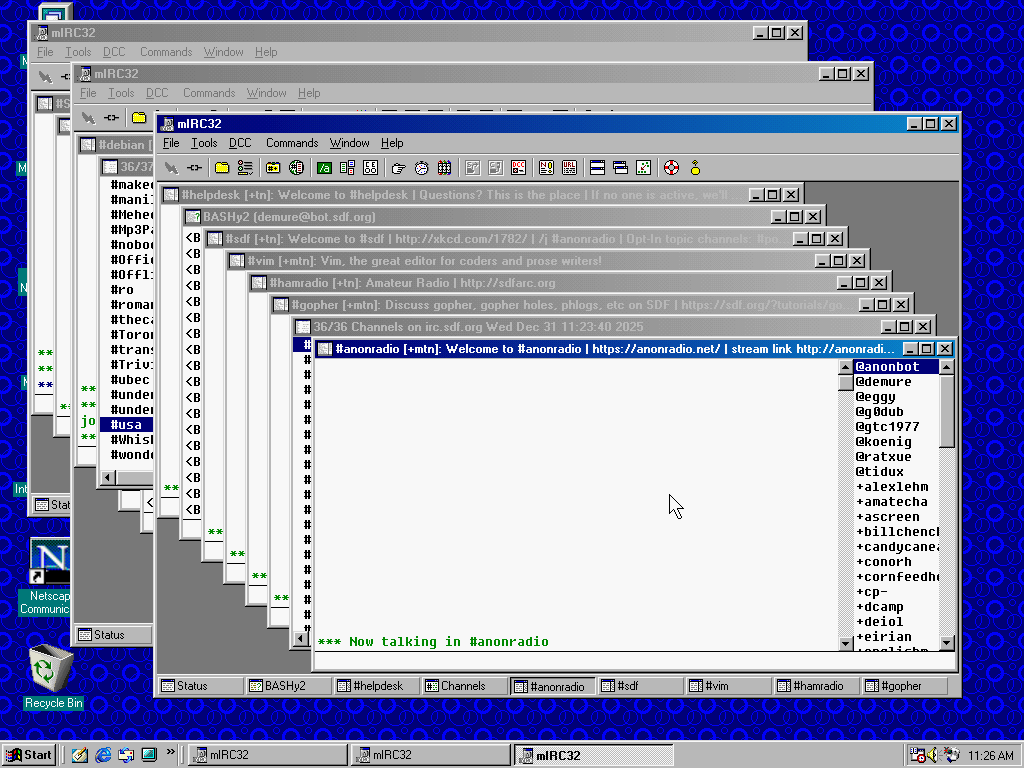Expand the quick launch overflow chevron

pyautogui.click(x=171, y=755)
